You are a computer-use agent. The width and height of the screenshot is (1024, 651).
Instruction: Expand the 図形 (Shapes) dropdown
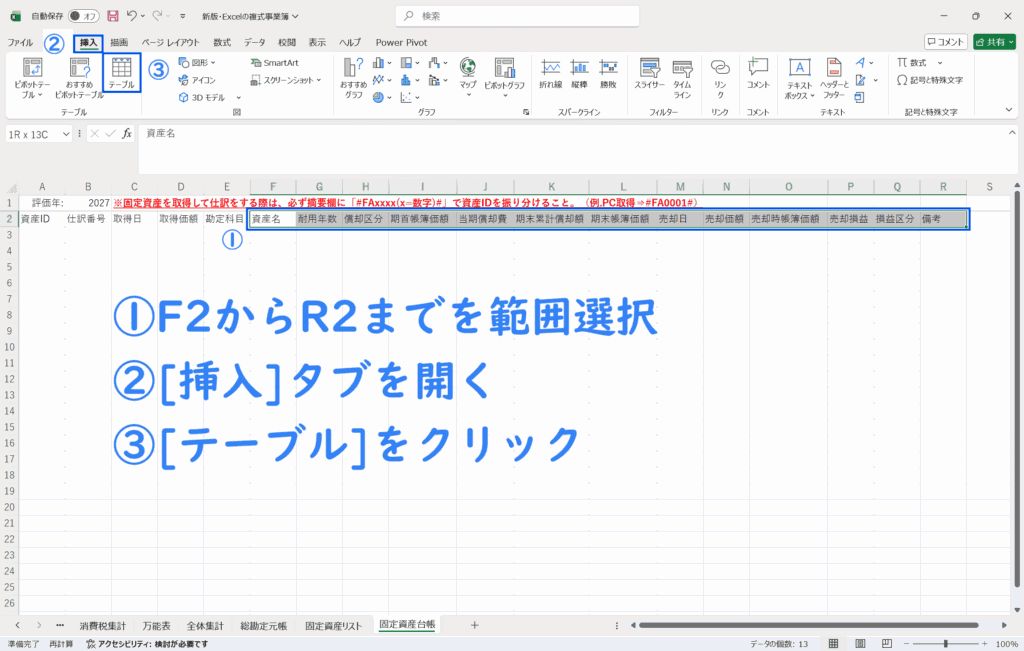coord(200,62)
